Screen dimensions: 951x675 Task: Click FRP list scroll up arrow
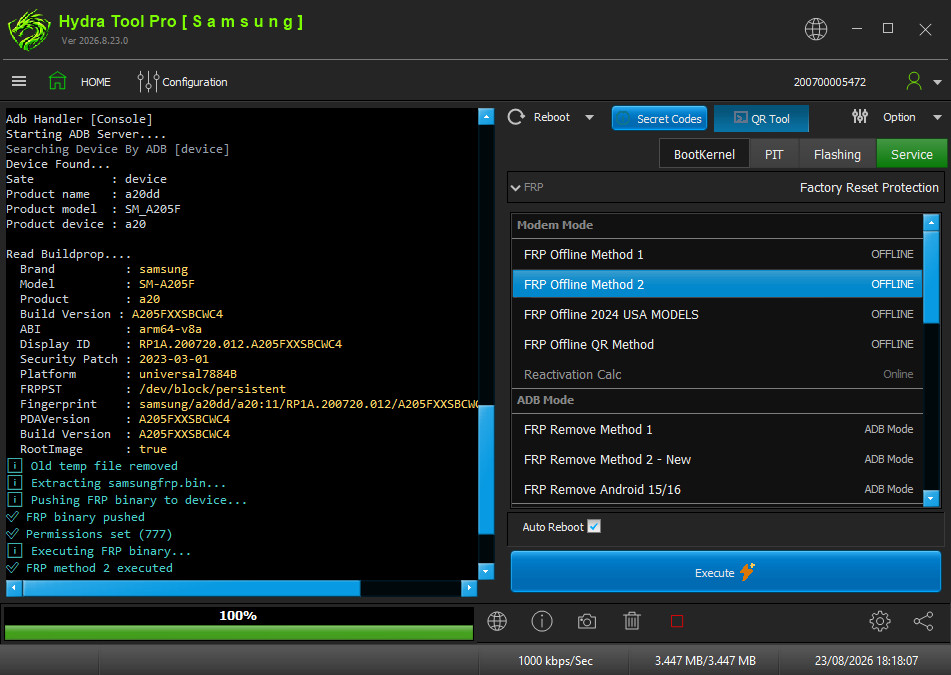(x=931, y=222)
